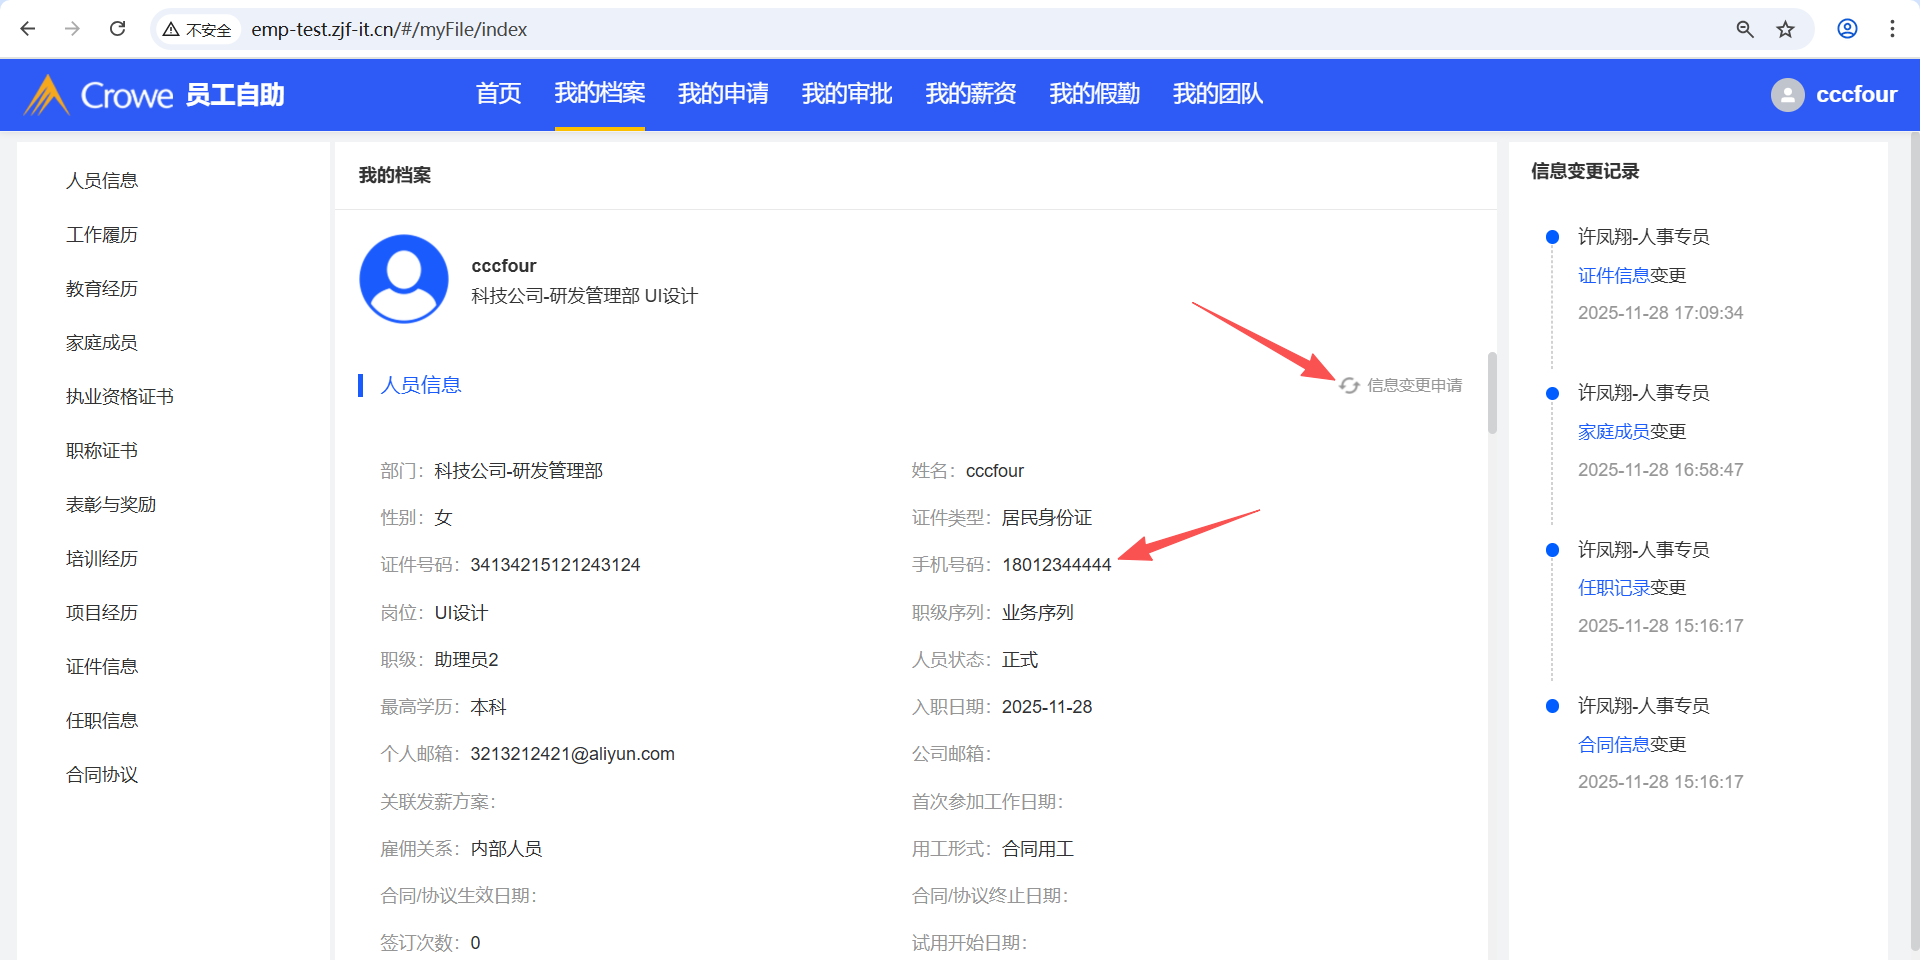Open 合同协议 in the sidebar

(102, 775)
